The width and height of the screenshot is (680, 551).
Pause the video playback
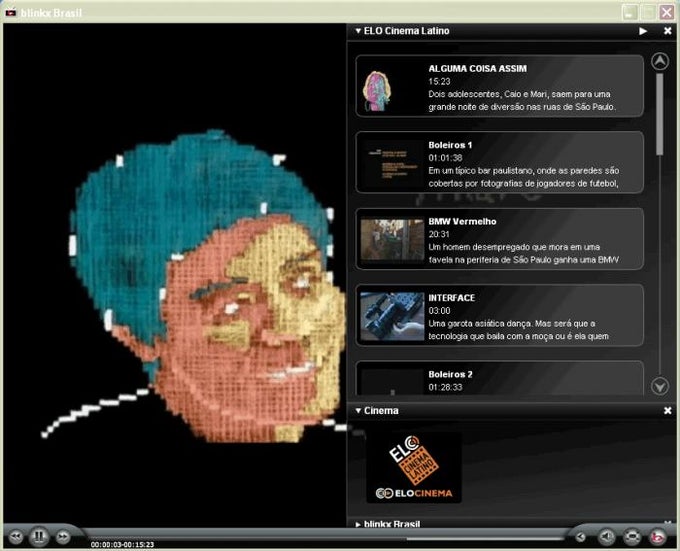(x=39, y=537)
